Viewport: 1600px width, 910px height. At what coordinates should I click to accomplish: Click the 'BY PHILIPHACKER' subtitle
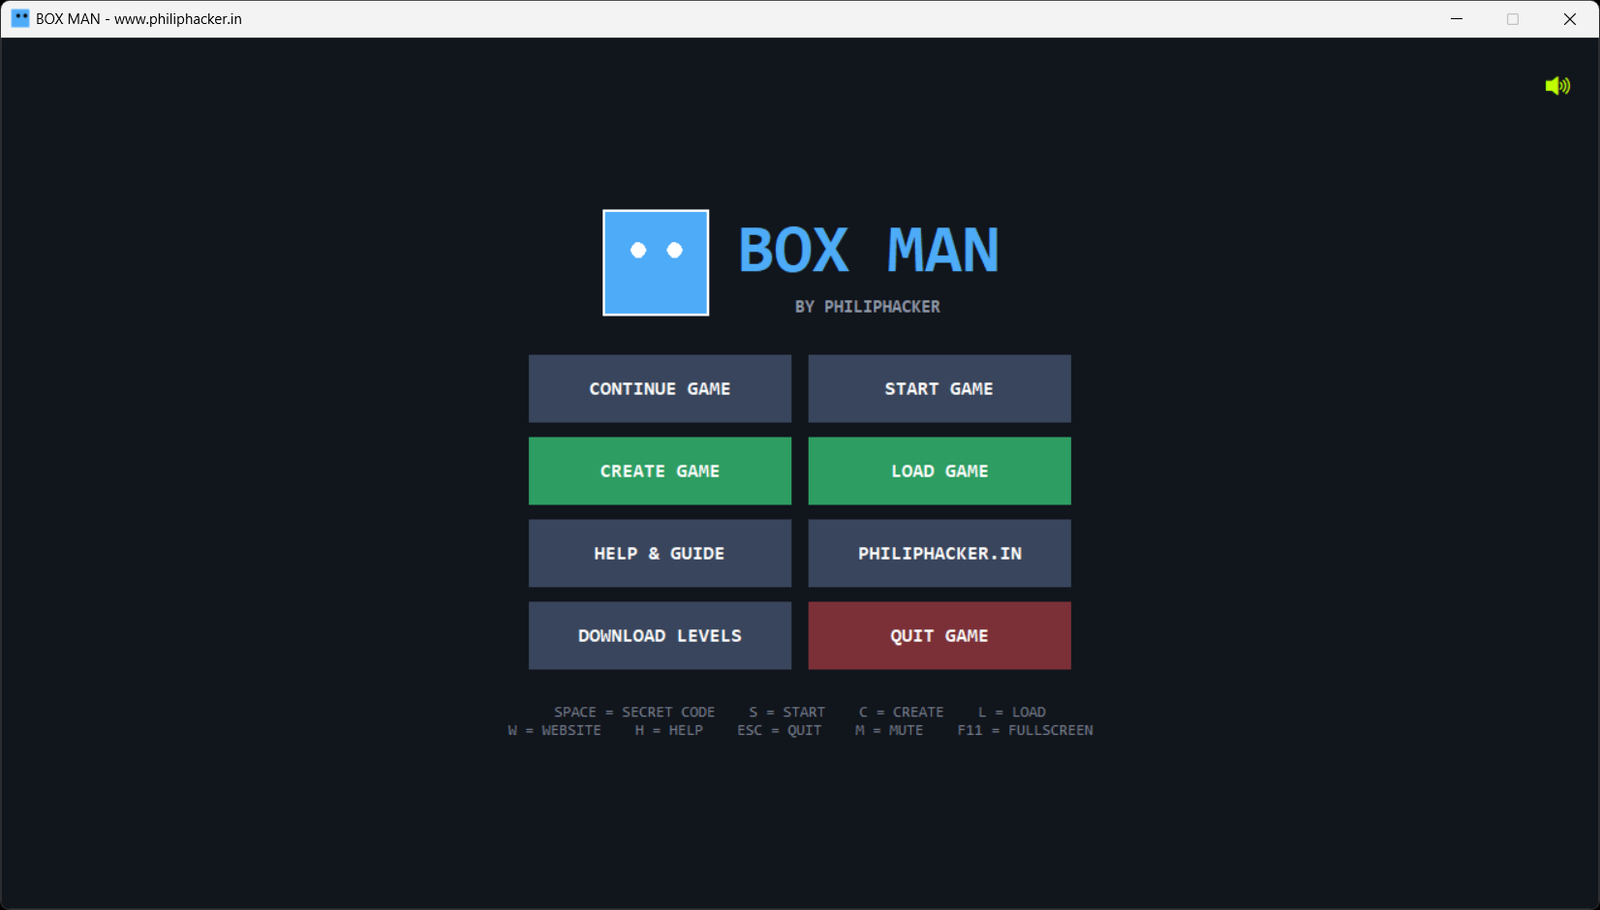pyautogui.click(x=867, y=307)
